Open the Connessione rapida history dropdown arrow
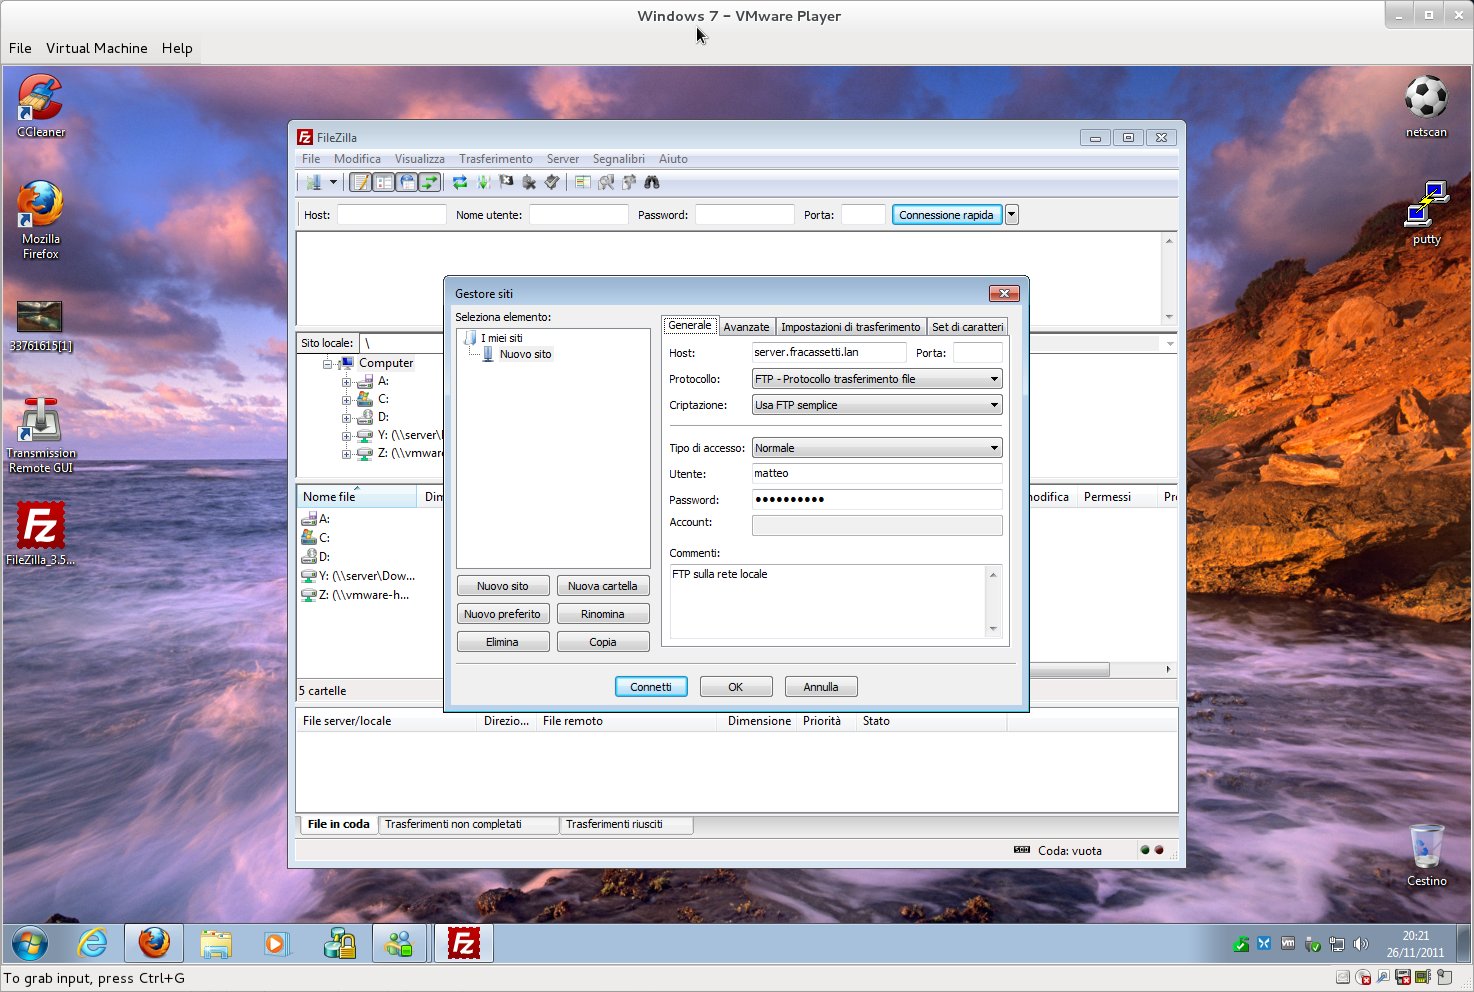Image resolution: width=1474 pixels, height=992 pixels. (1011, 215)
